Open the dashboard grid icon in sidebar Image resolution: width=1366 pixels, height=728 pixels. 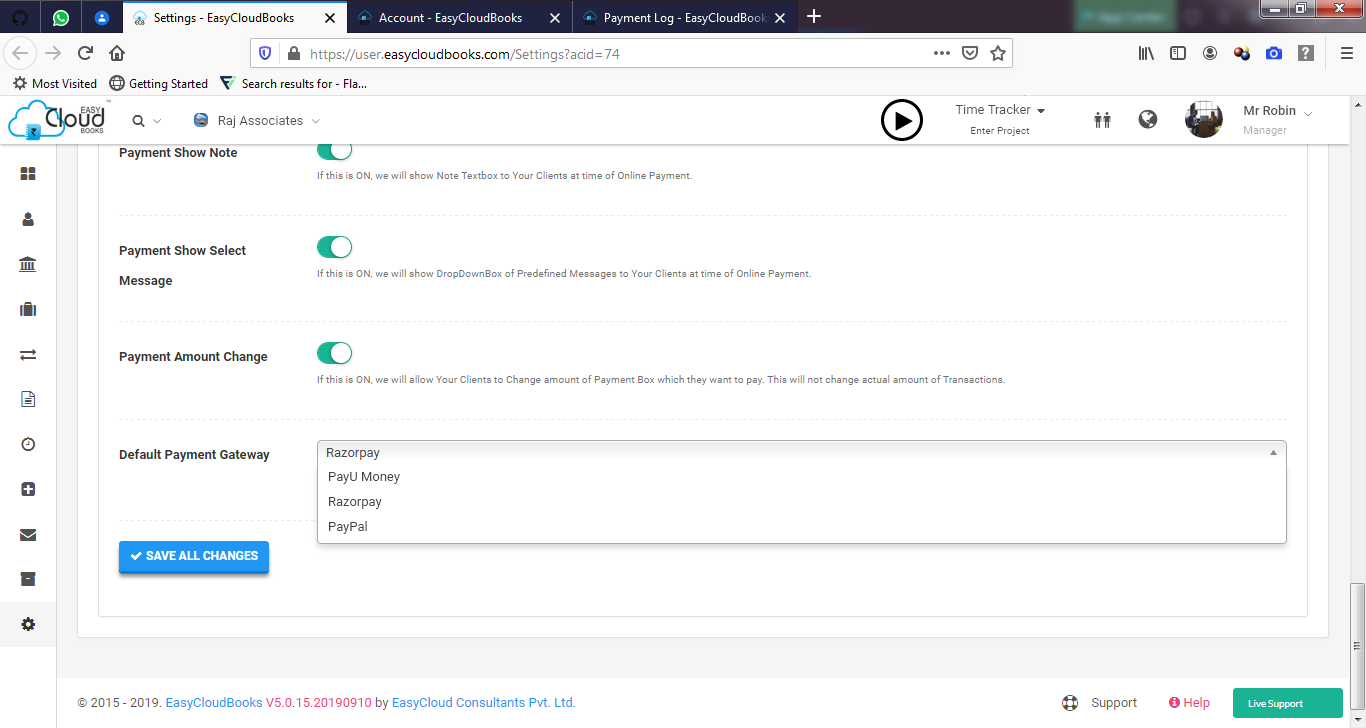point(28,174)
